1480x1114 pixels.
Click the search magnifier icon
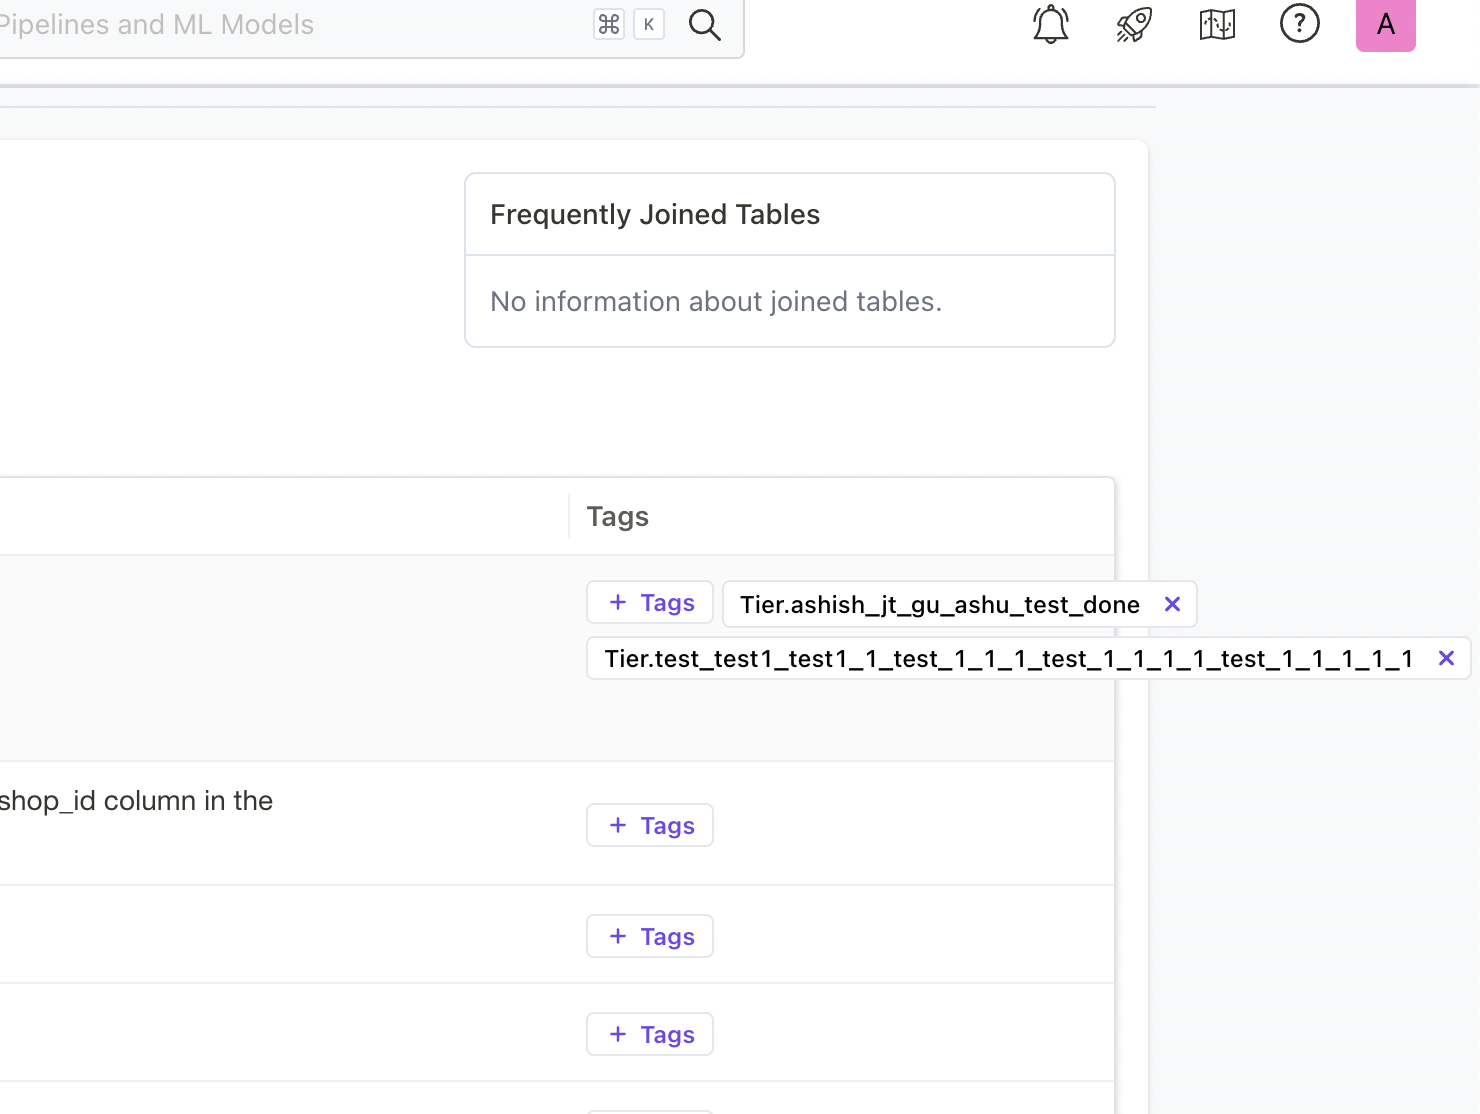click(x=705, y=25)
